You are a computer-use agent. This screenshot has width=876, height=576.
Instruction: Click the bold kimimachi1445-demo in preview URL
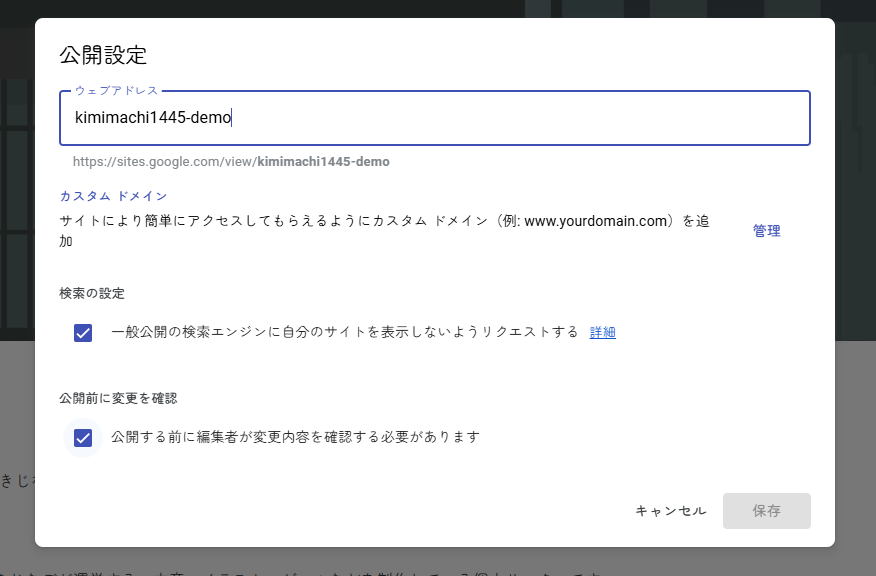point(323,161)
